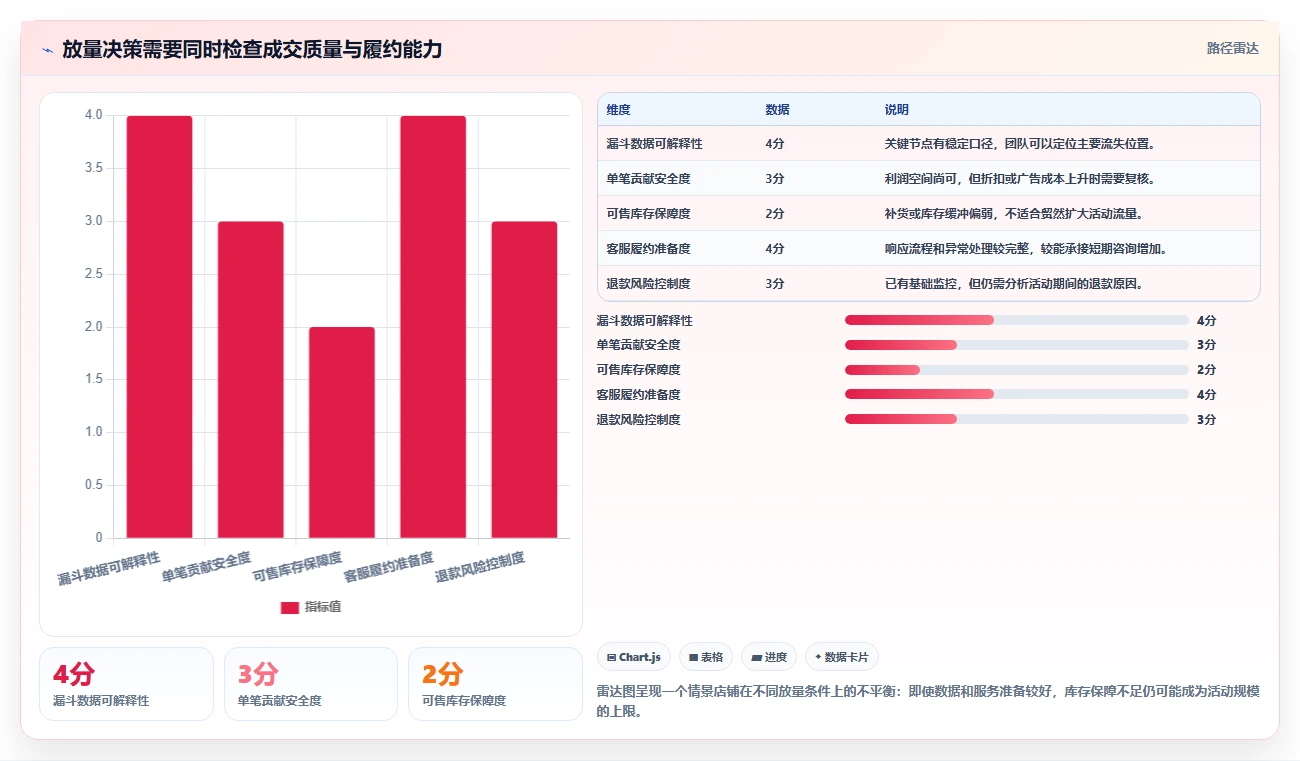Toggle the 指标值 legend swatch
1300x761 pixels.
pyautogui.click(x=289, y=607)
